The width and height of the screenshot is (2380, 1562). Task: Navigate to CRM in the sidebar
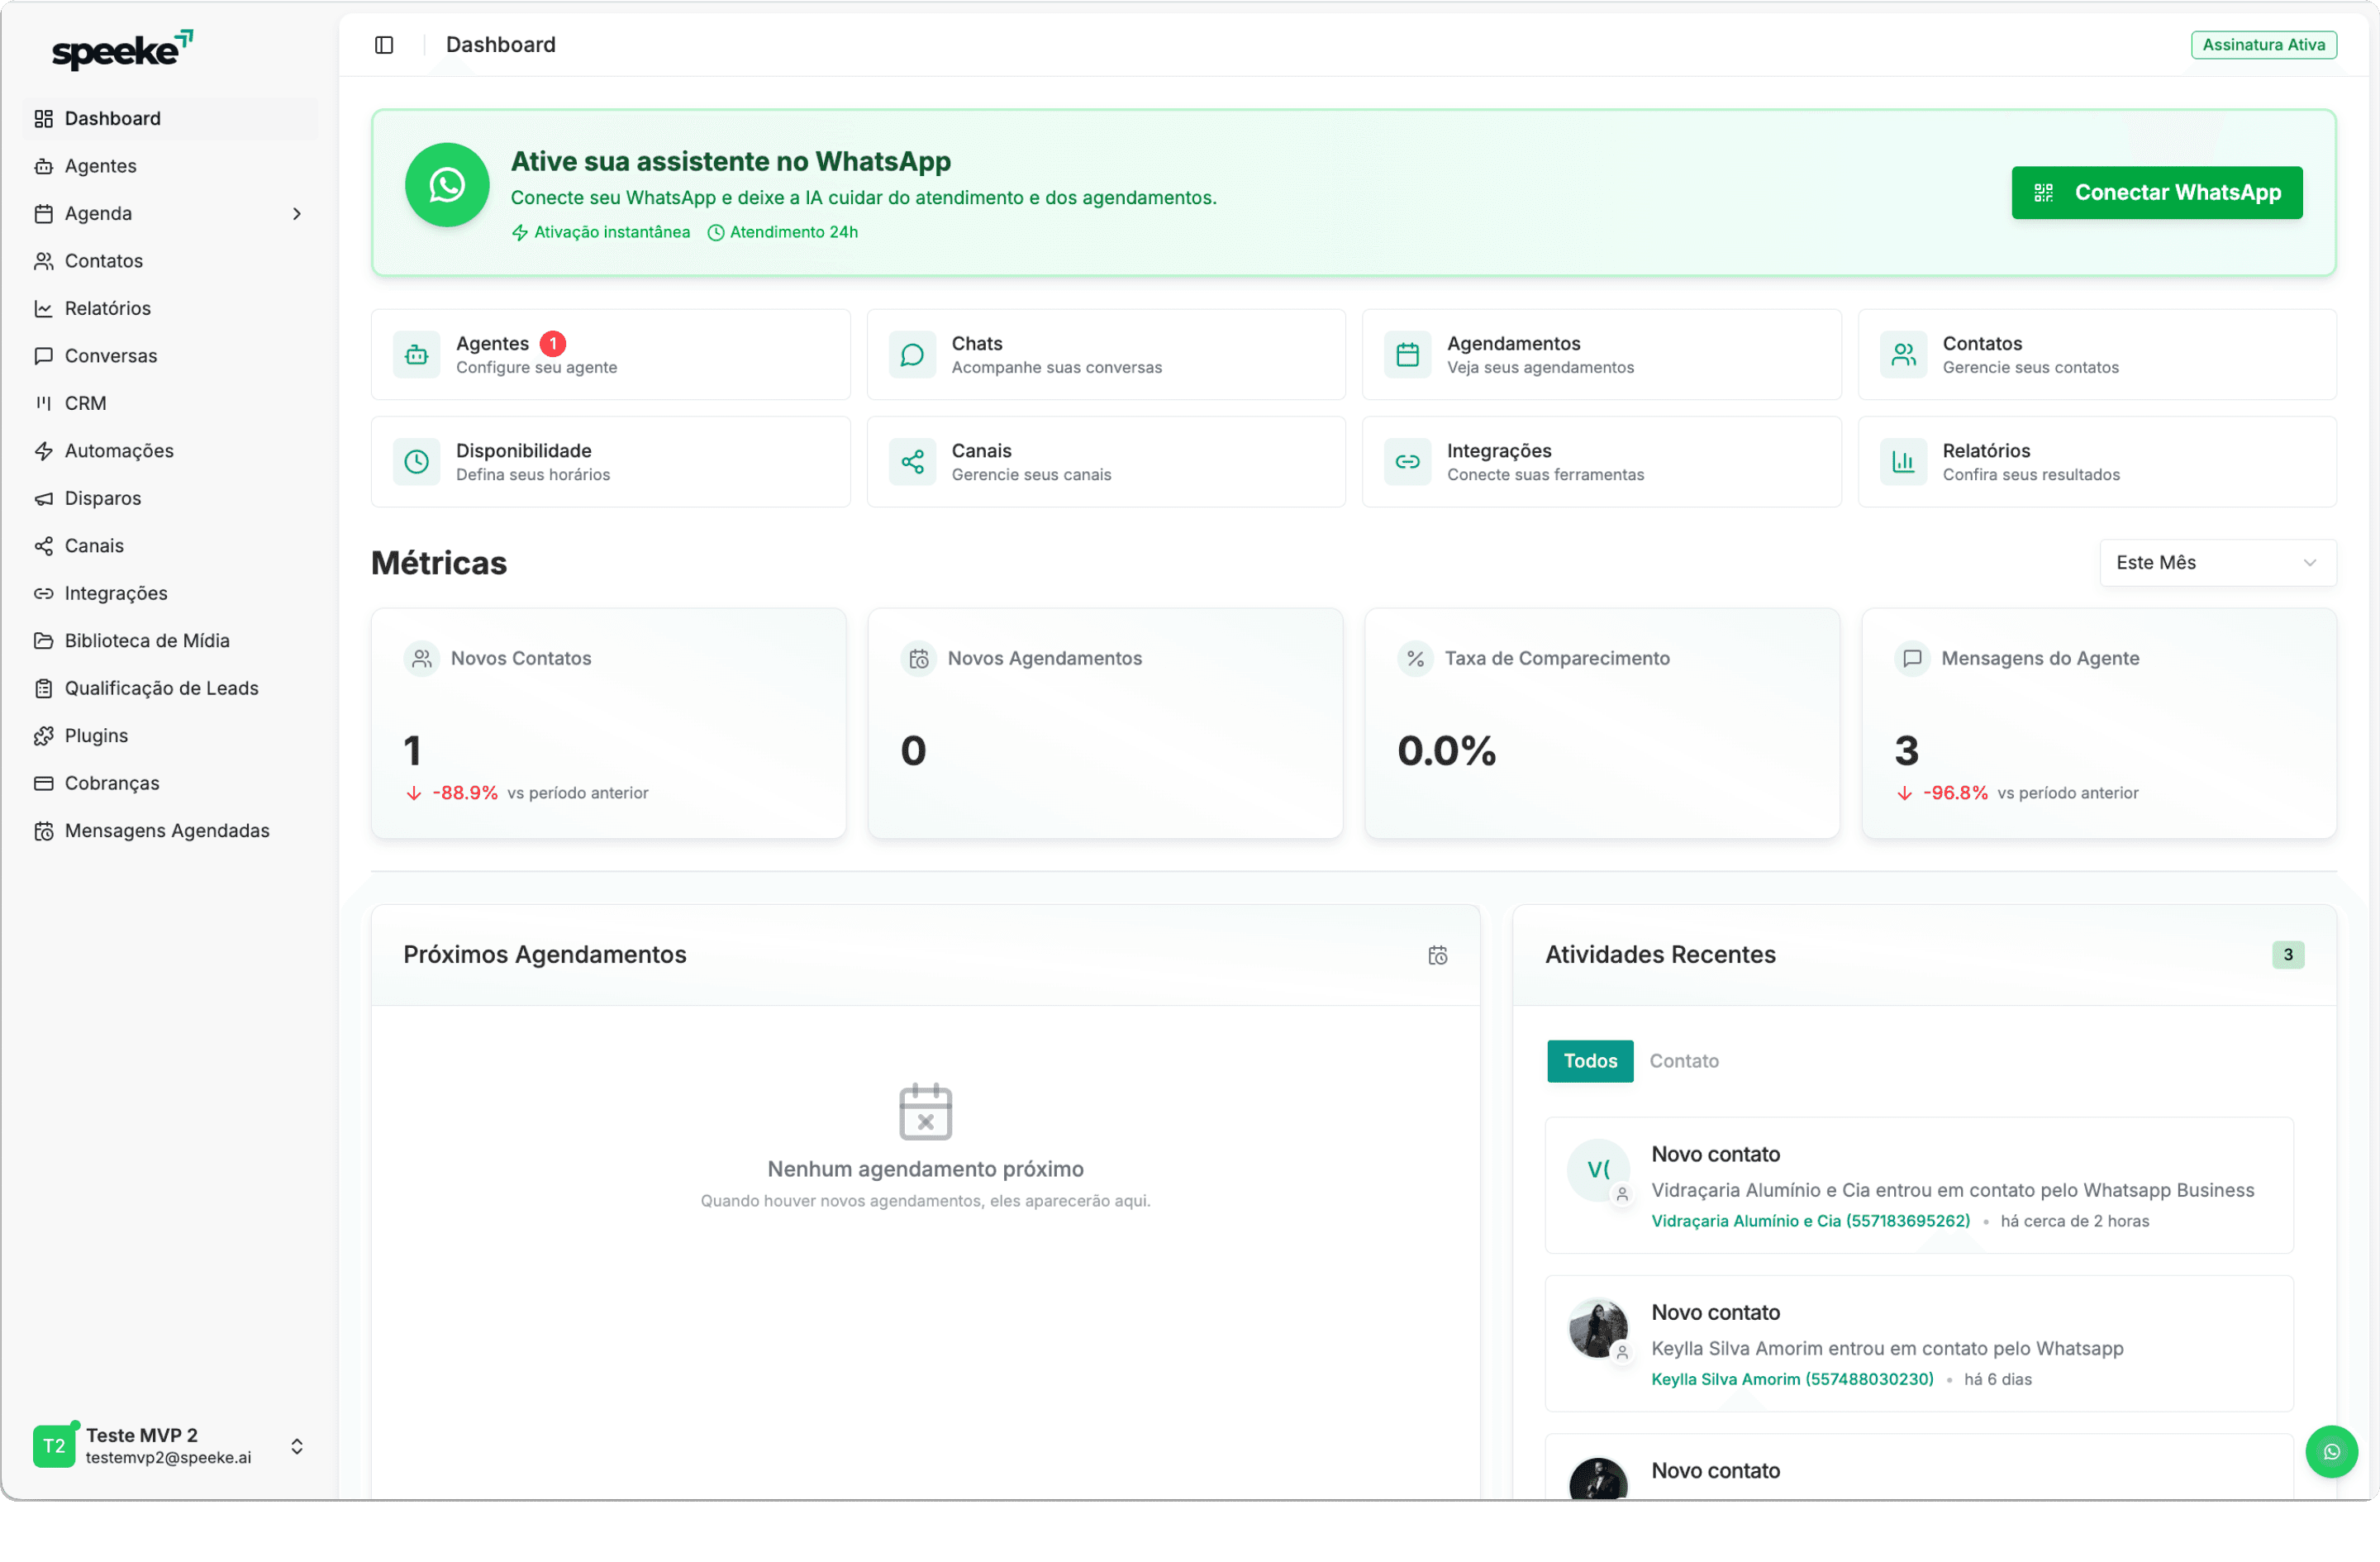pos(170,404)
